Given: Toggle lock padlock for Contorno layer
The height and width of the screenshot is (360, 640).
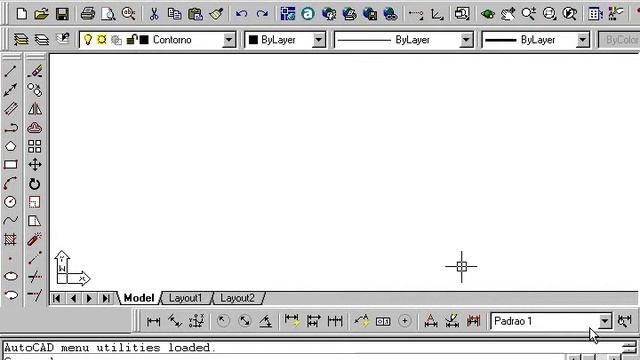Looking at the screenshot, I should (x=131, y=40).
